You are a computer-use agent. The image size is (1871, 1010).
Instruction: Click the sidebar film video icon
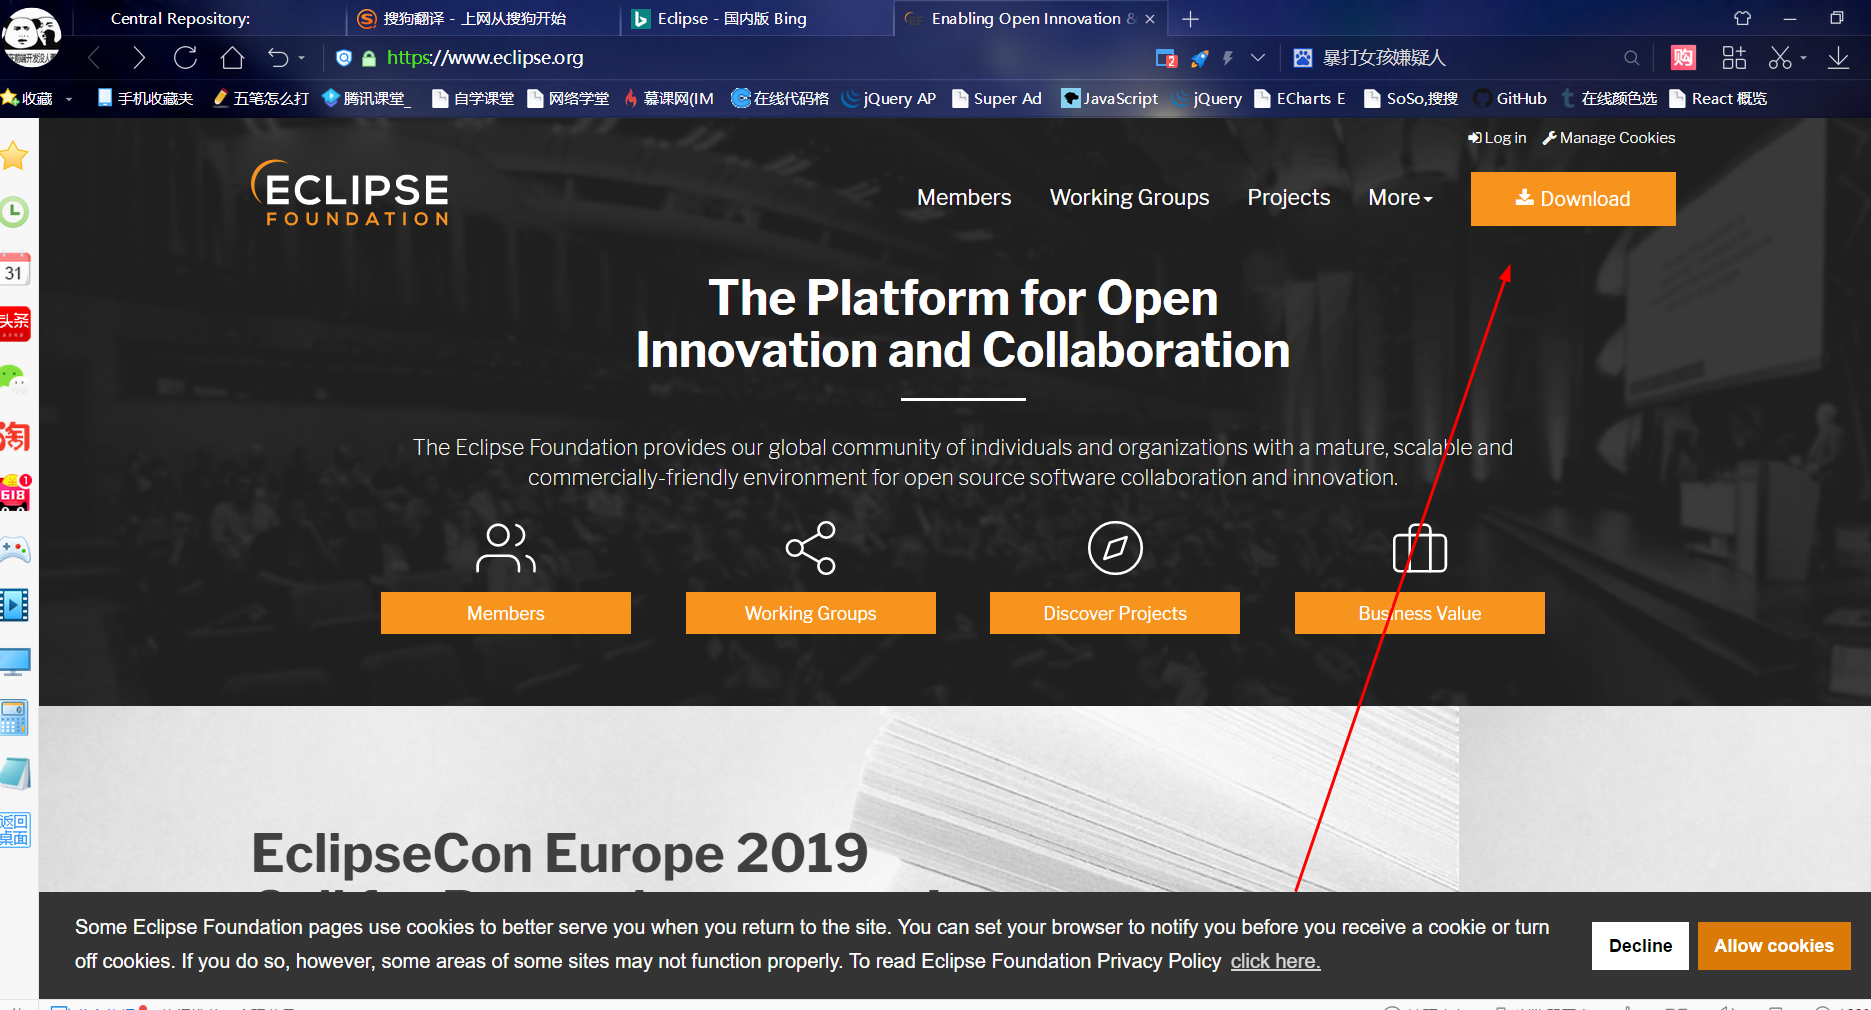pyautogui.click(x=14, y=605)
